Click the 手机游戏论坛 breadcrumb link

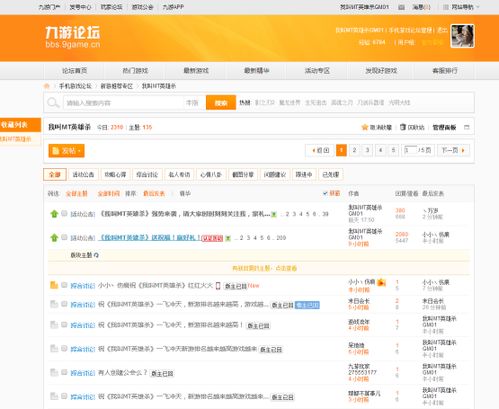[75, 86]
